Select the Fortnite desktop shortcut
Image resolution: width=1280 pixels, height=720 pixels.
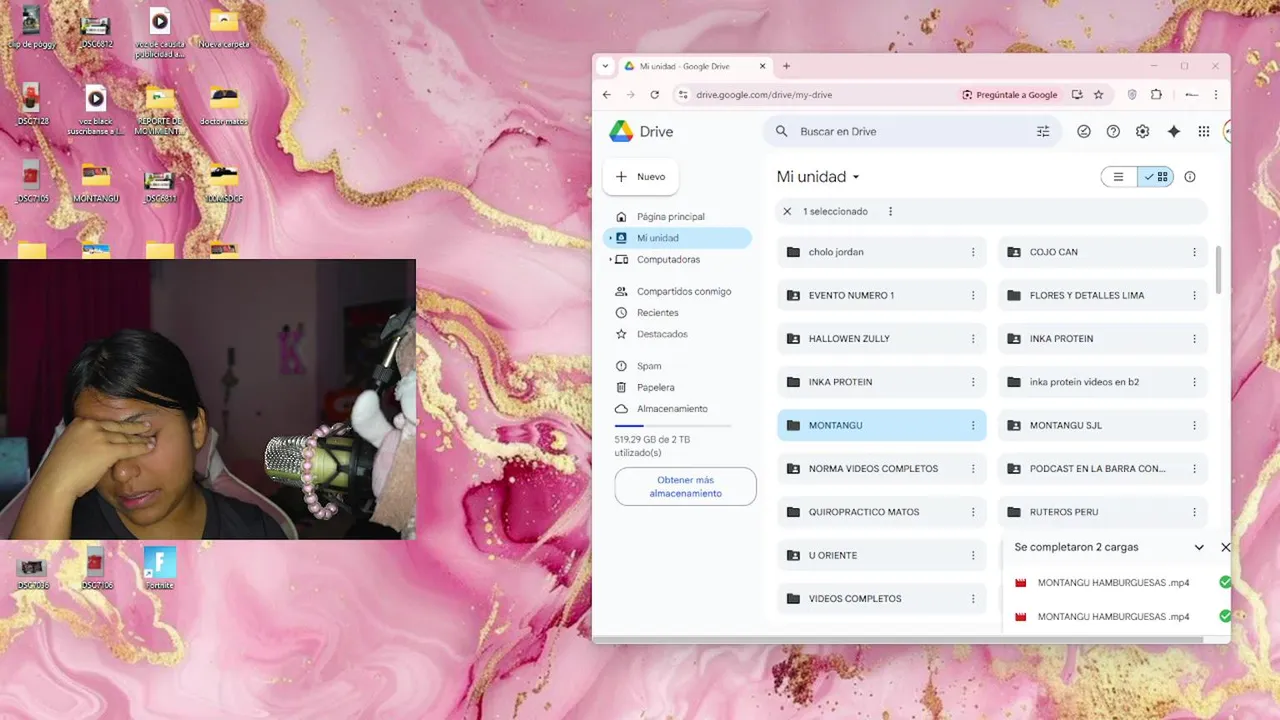pos(160,567)
